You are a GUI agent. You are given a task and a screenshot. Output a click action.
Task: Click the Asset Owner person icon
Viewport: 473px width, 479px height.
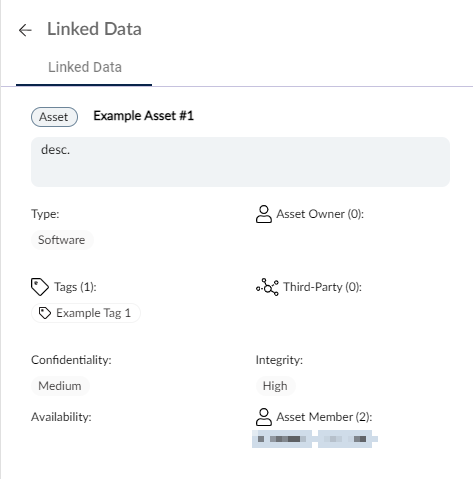coord(264,214)
